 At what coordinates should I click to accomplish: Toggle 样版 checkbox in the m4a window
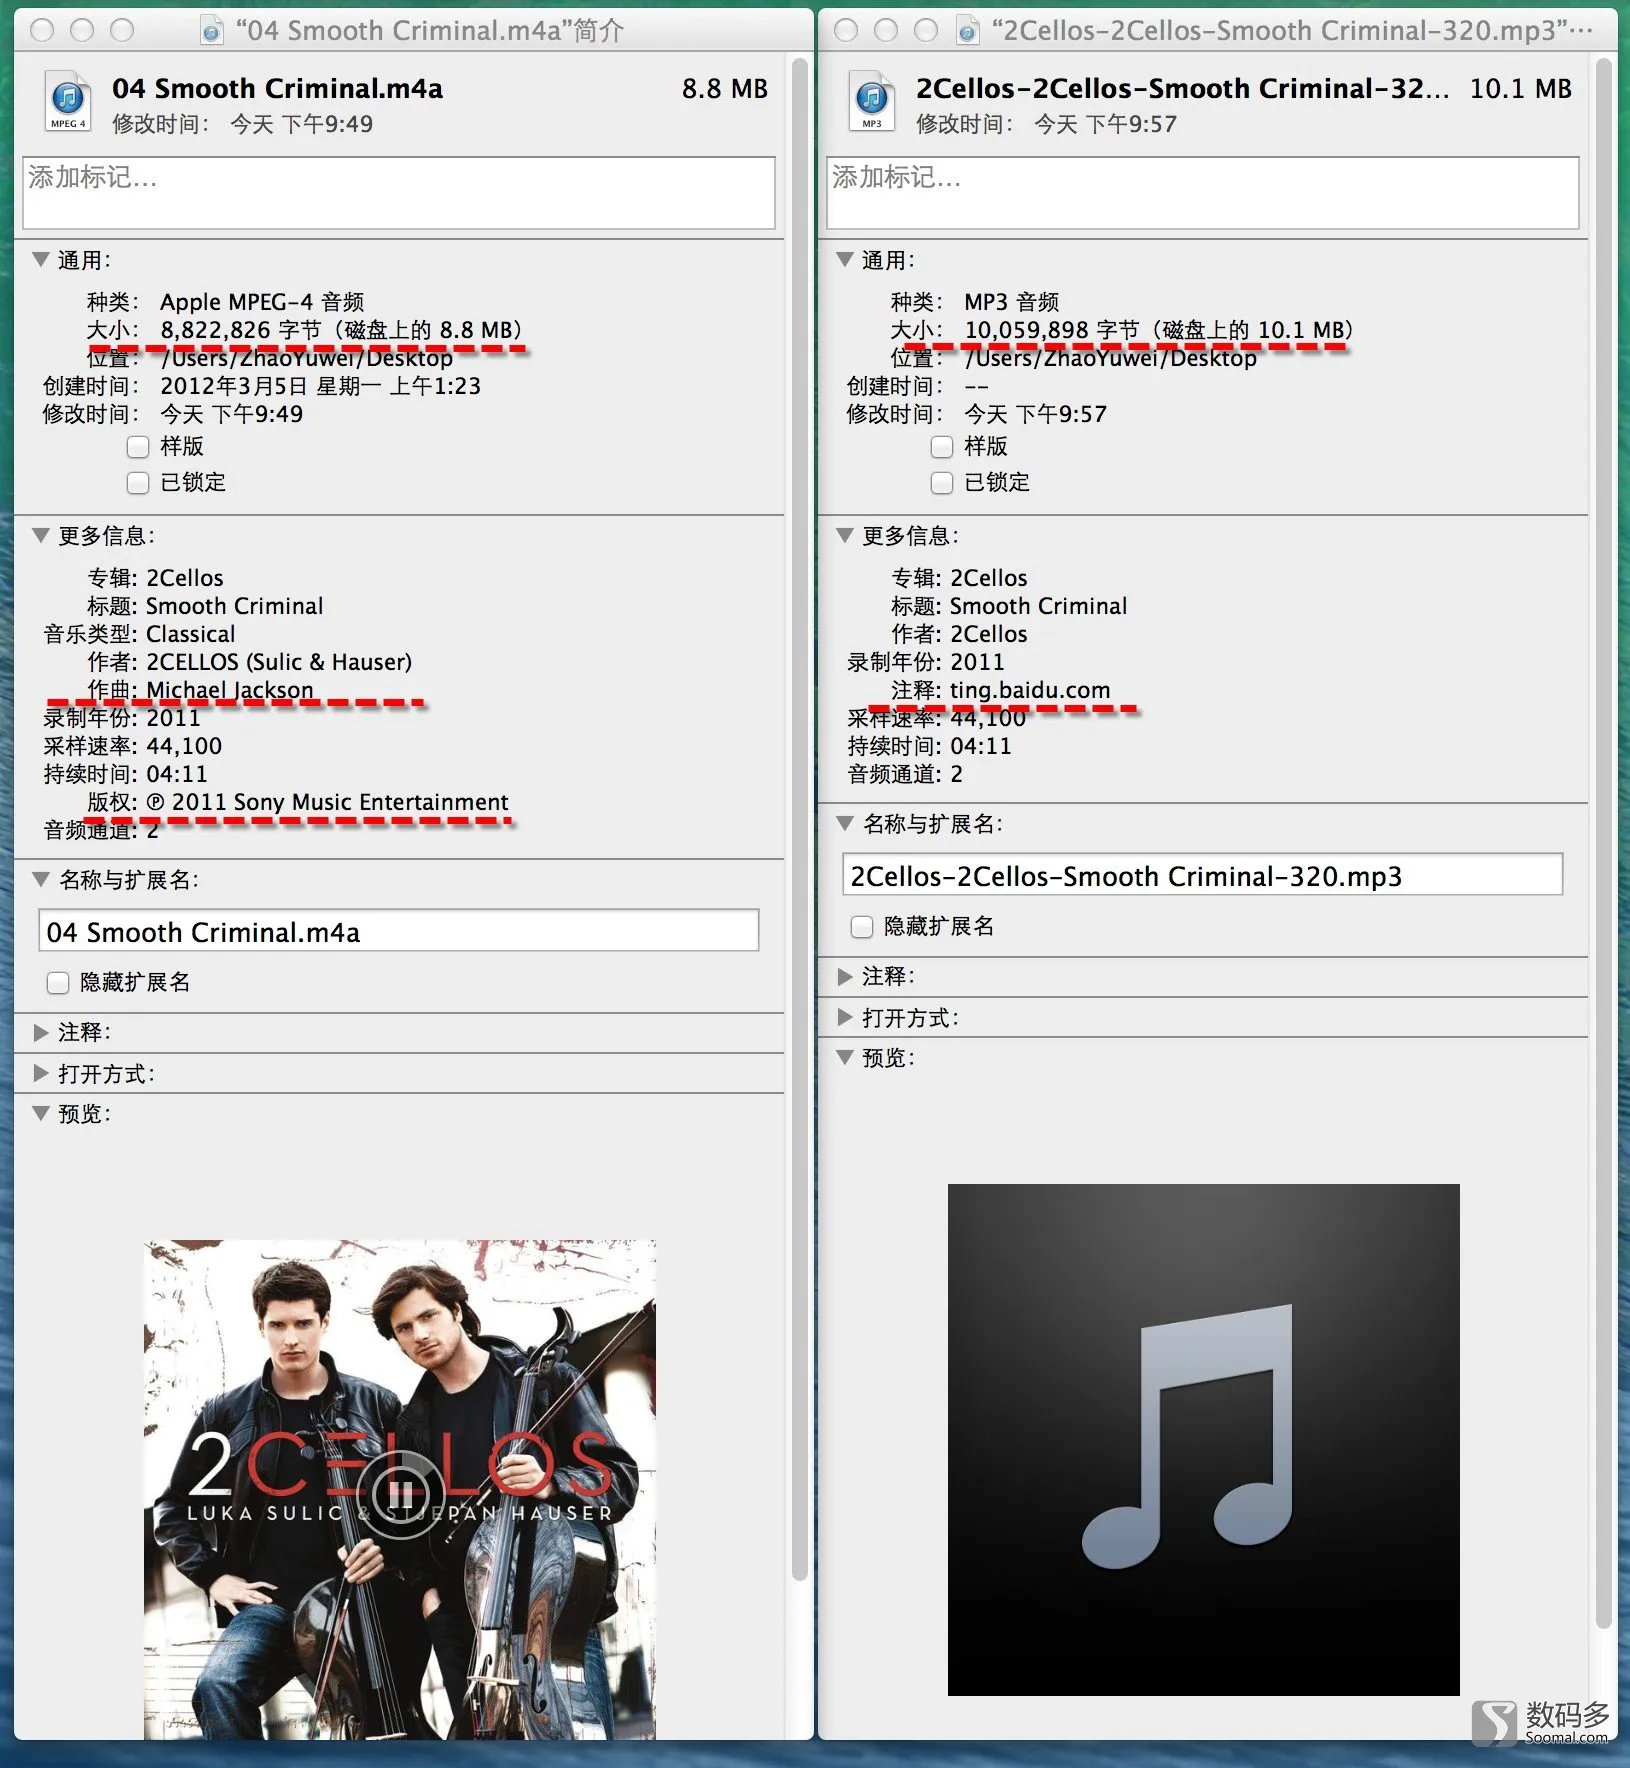pyautogui.click(x=138, y=447)
